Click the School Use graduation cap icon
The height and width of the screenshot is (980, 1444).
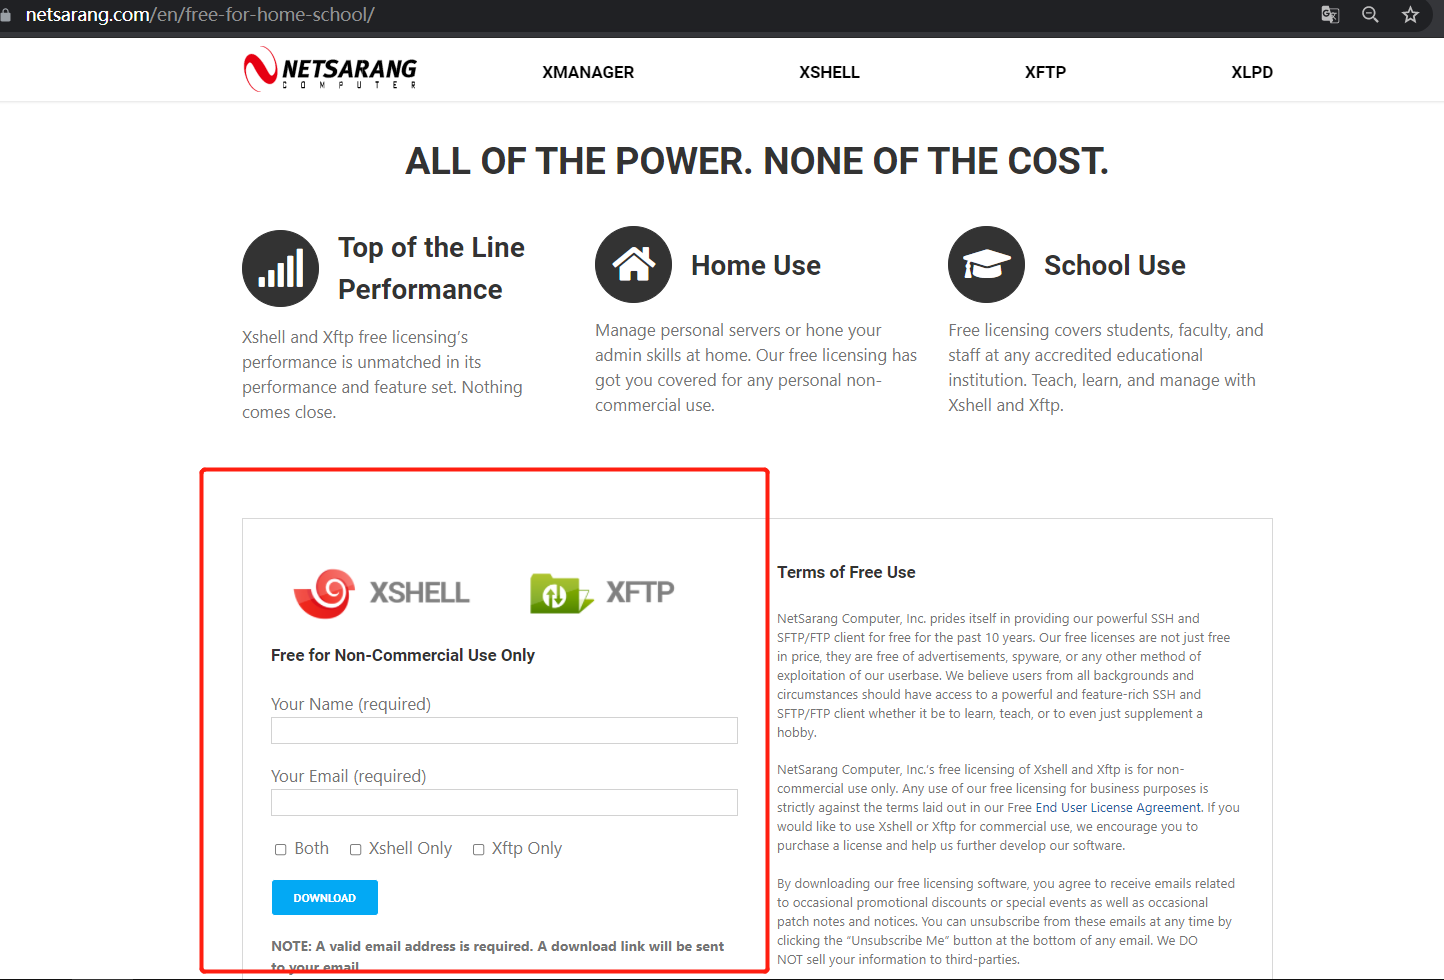986,264
